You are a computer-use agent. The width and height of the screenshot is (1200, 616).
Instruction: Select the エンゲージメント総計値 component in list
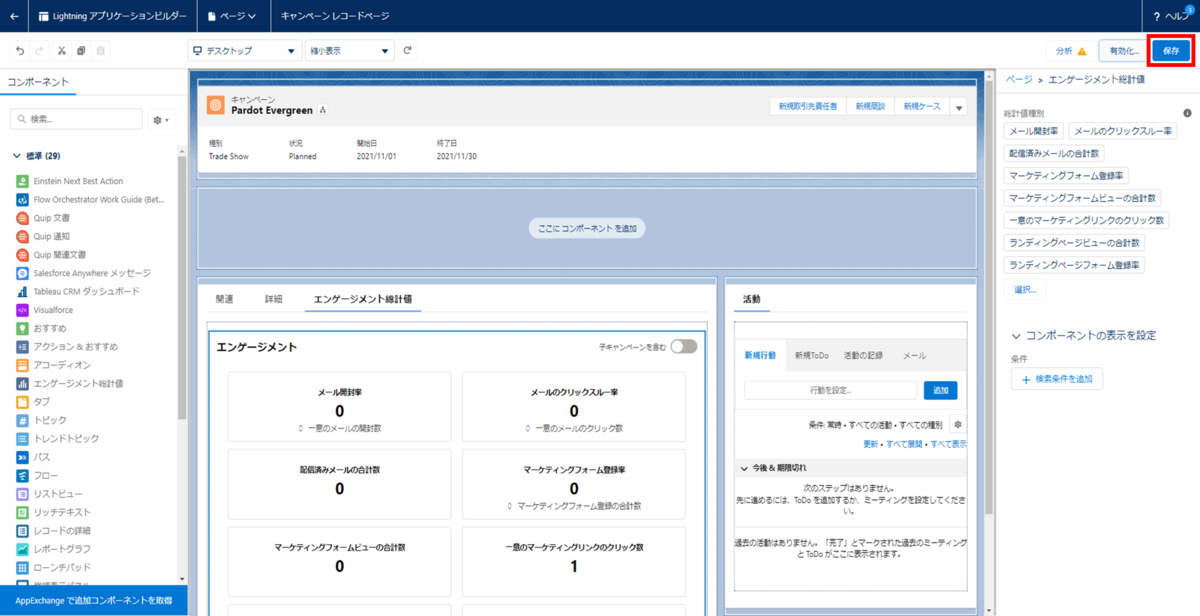70,383
